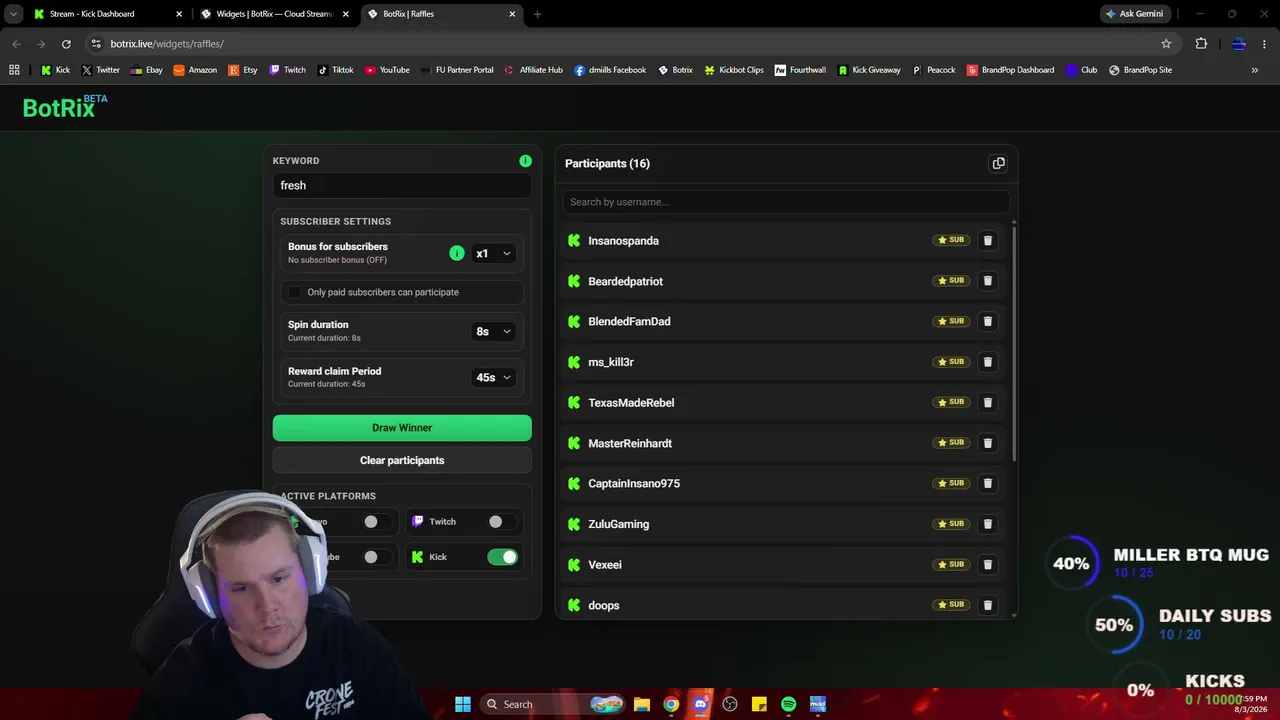The height and width of the screenshot is (720, 1280).
Task: Open the BrandPop Dashboard bookmark
Action: [x=1010, y=70]
